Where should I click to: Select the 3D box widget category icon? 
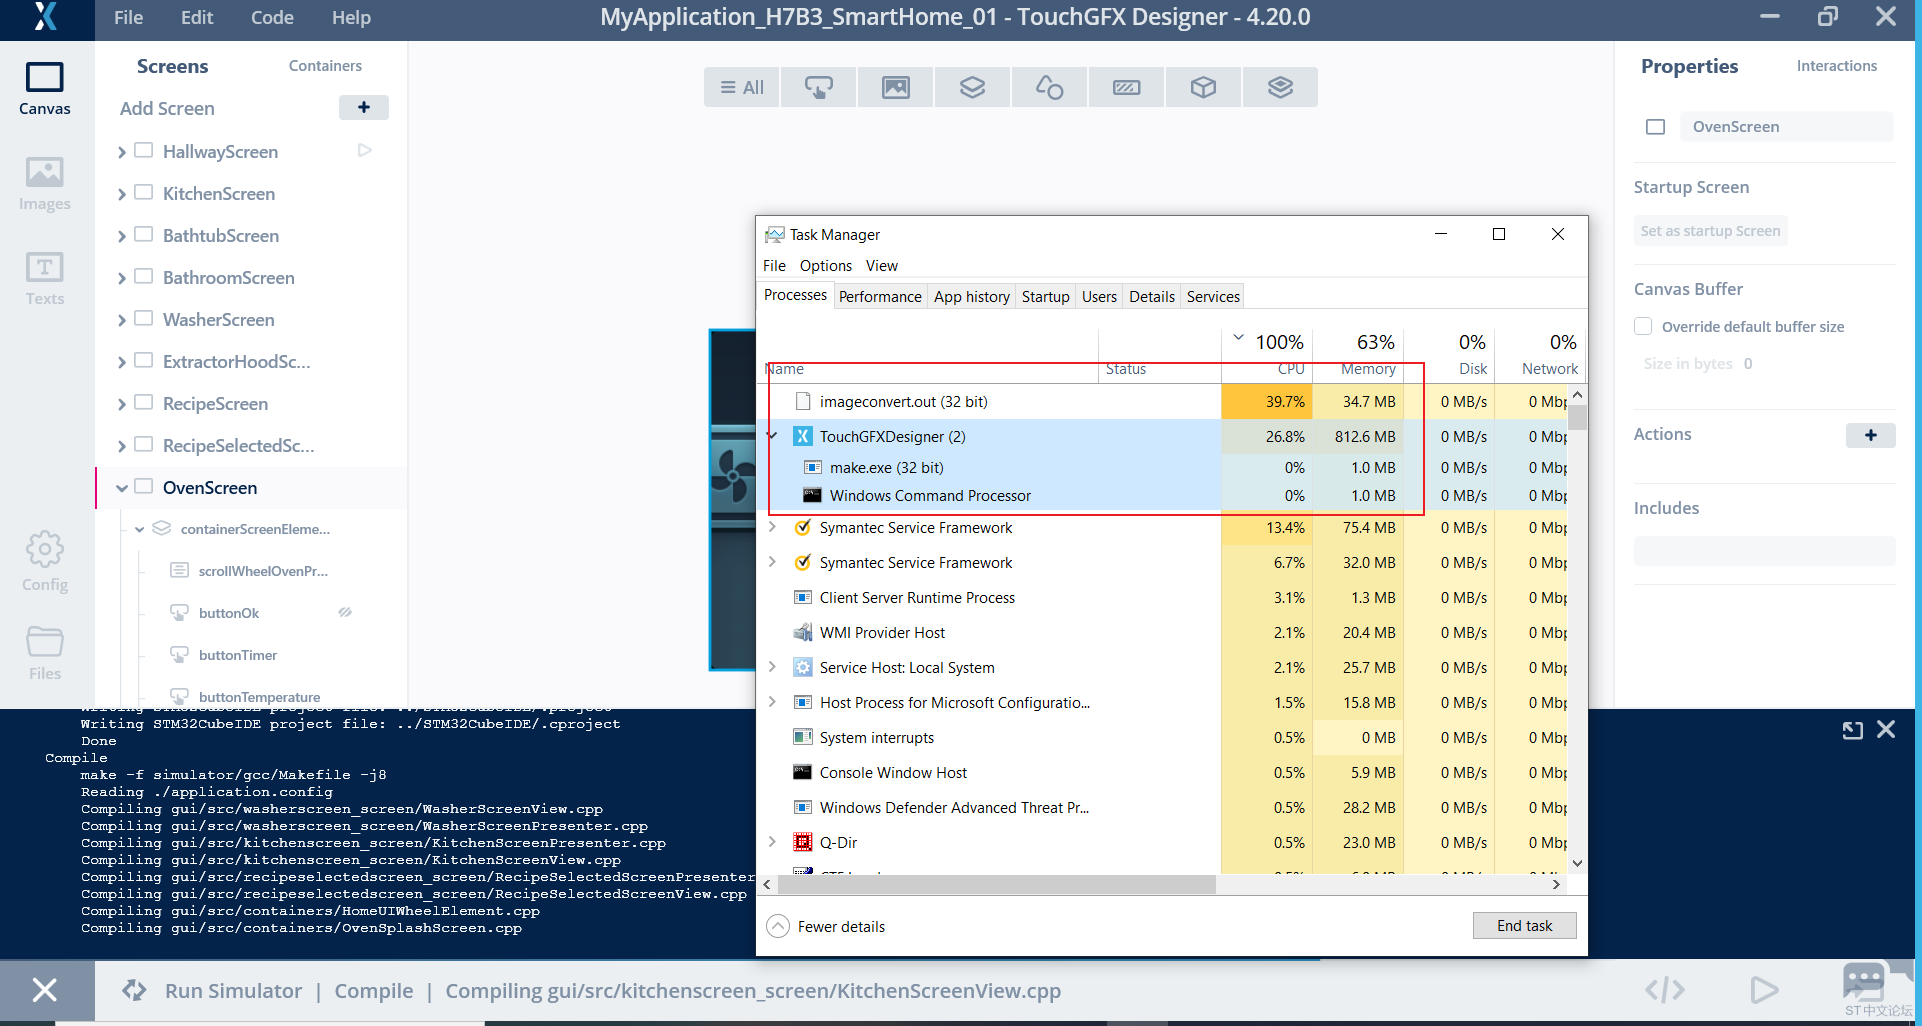1203,88
